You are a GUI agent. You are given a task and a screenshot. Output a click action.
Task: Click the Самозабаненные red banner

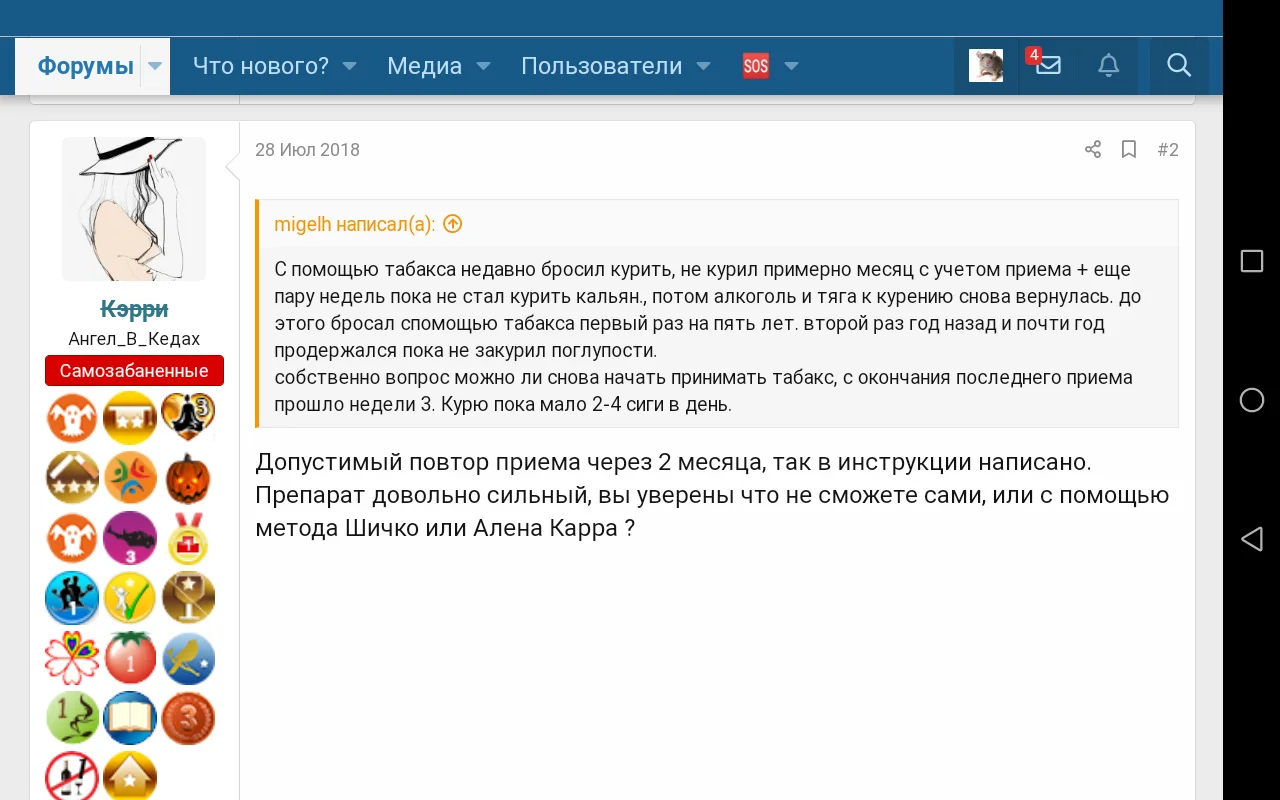click(x=134, y=370)
